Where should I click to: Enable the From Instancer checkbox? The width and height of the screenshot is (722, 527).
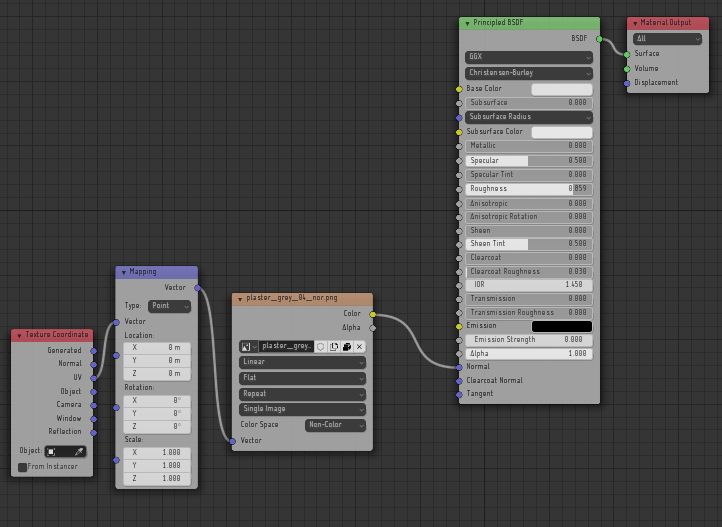(22, 467)
